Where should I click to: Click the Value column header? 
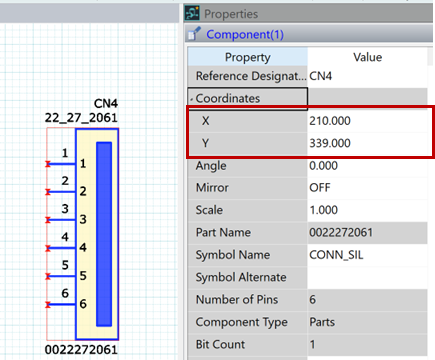[x=367, y=57]
